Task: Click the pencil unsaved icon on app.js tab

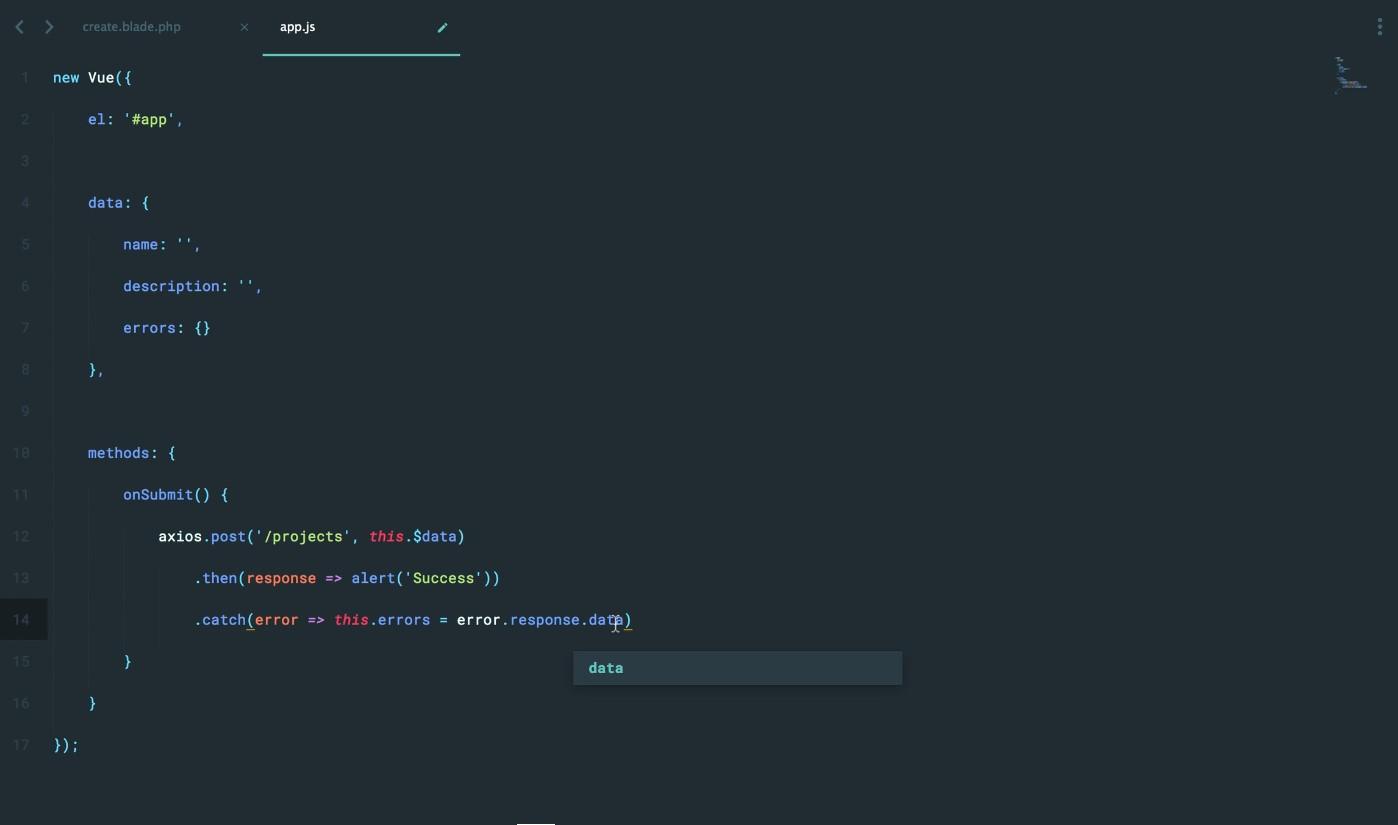Action: [x=443, y=27]
